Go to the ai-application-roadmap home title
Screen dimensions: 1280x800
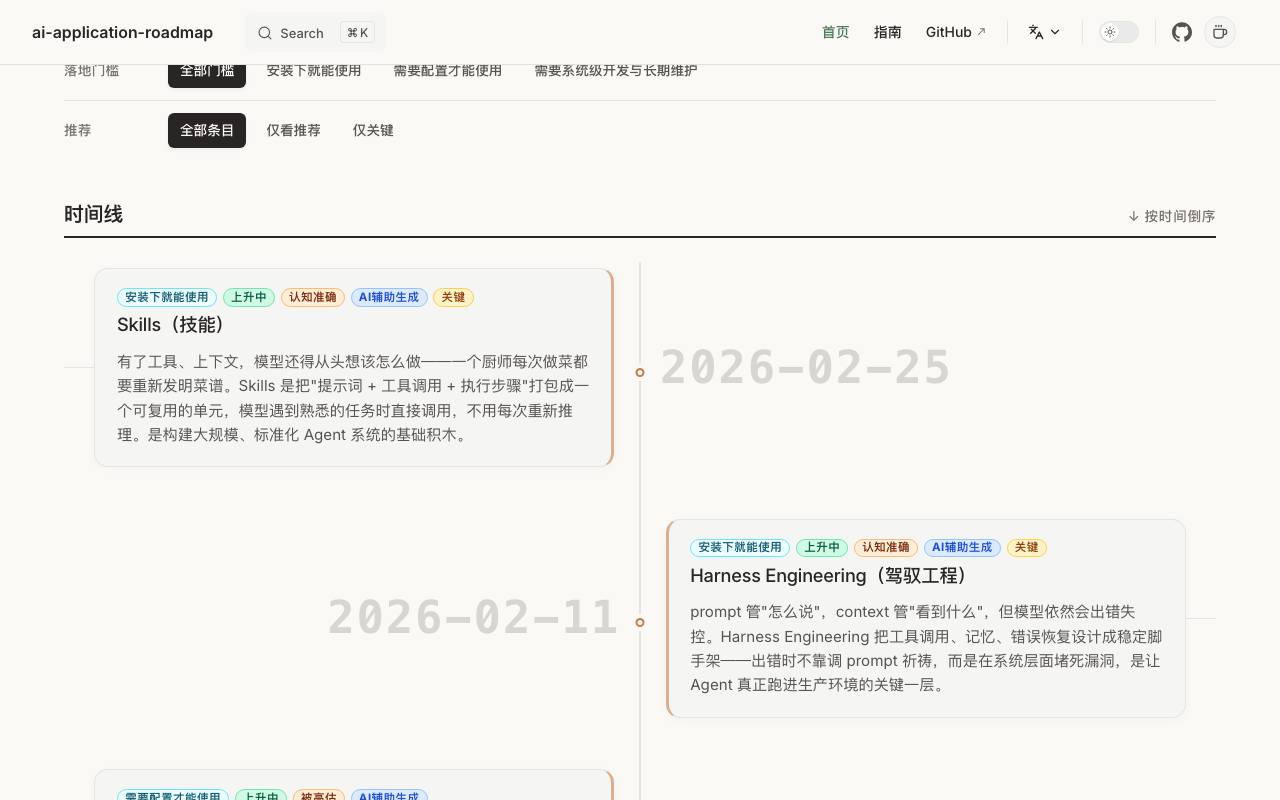coord(122,32)
